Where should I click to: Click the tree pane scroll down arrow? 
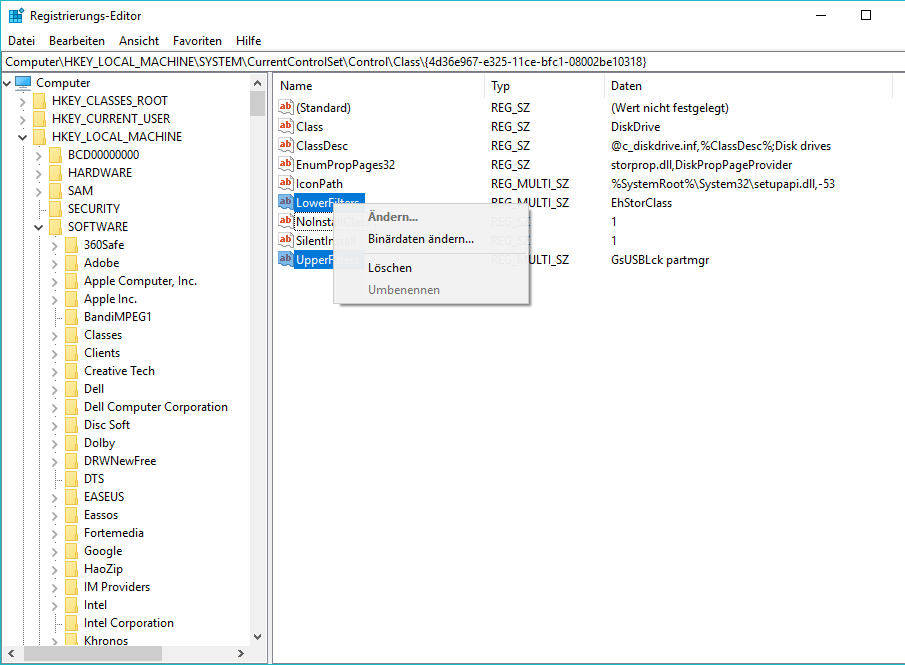pos(257,636)
